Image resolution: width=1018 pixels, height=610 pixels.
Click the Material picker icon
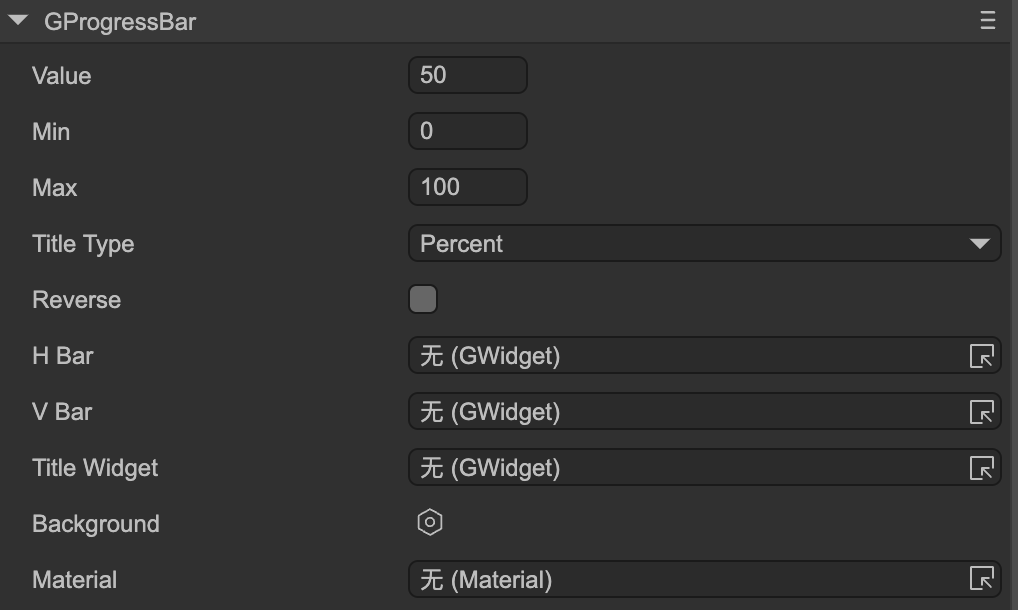click(x=982, y=579)
